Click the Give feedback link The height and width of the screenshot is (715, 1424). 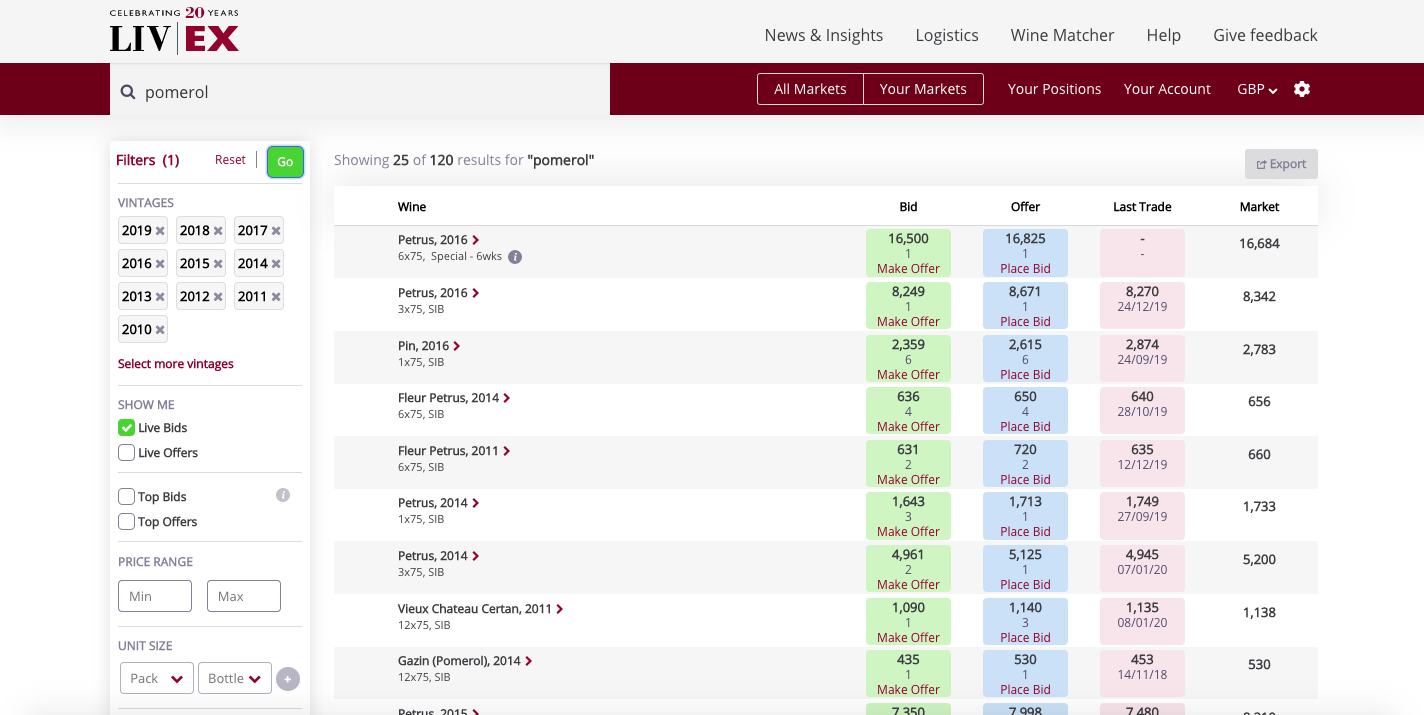click(1265, 35)
